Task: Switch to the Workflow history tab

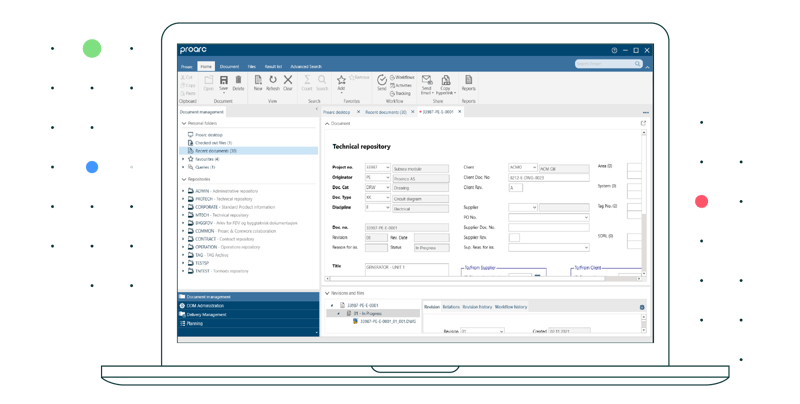Action: (x=511, y=307)
